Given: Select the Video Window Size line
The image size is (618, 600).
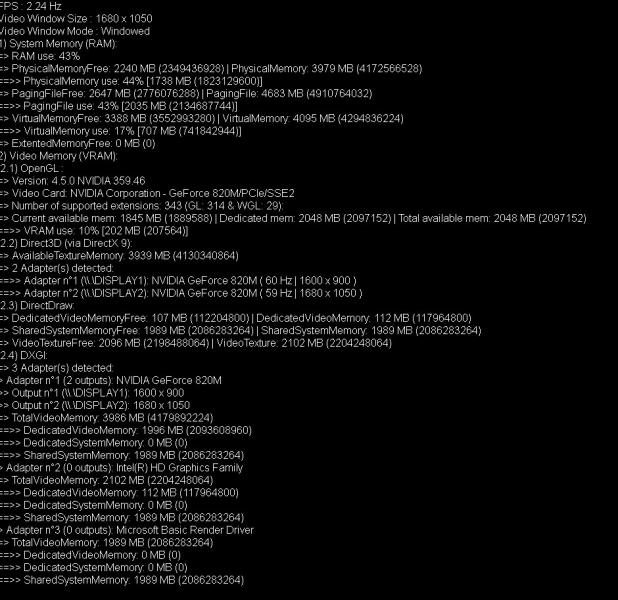Looking at the screenshot, I should point(76,19).
